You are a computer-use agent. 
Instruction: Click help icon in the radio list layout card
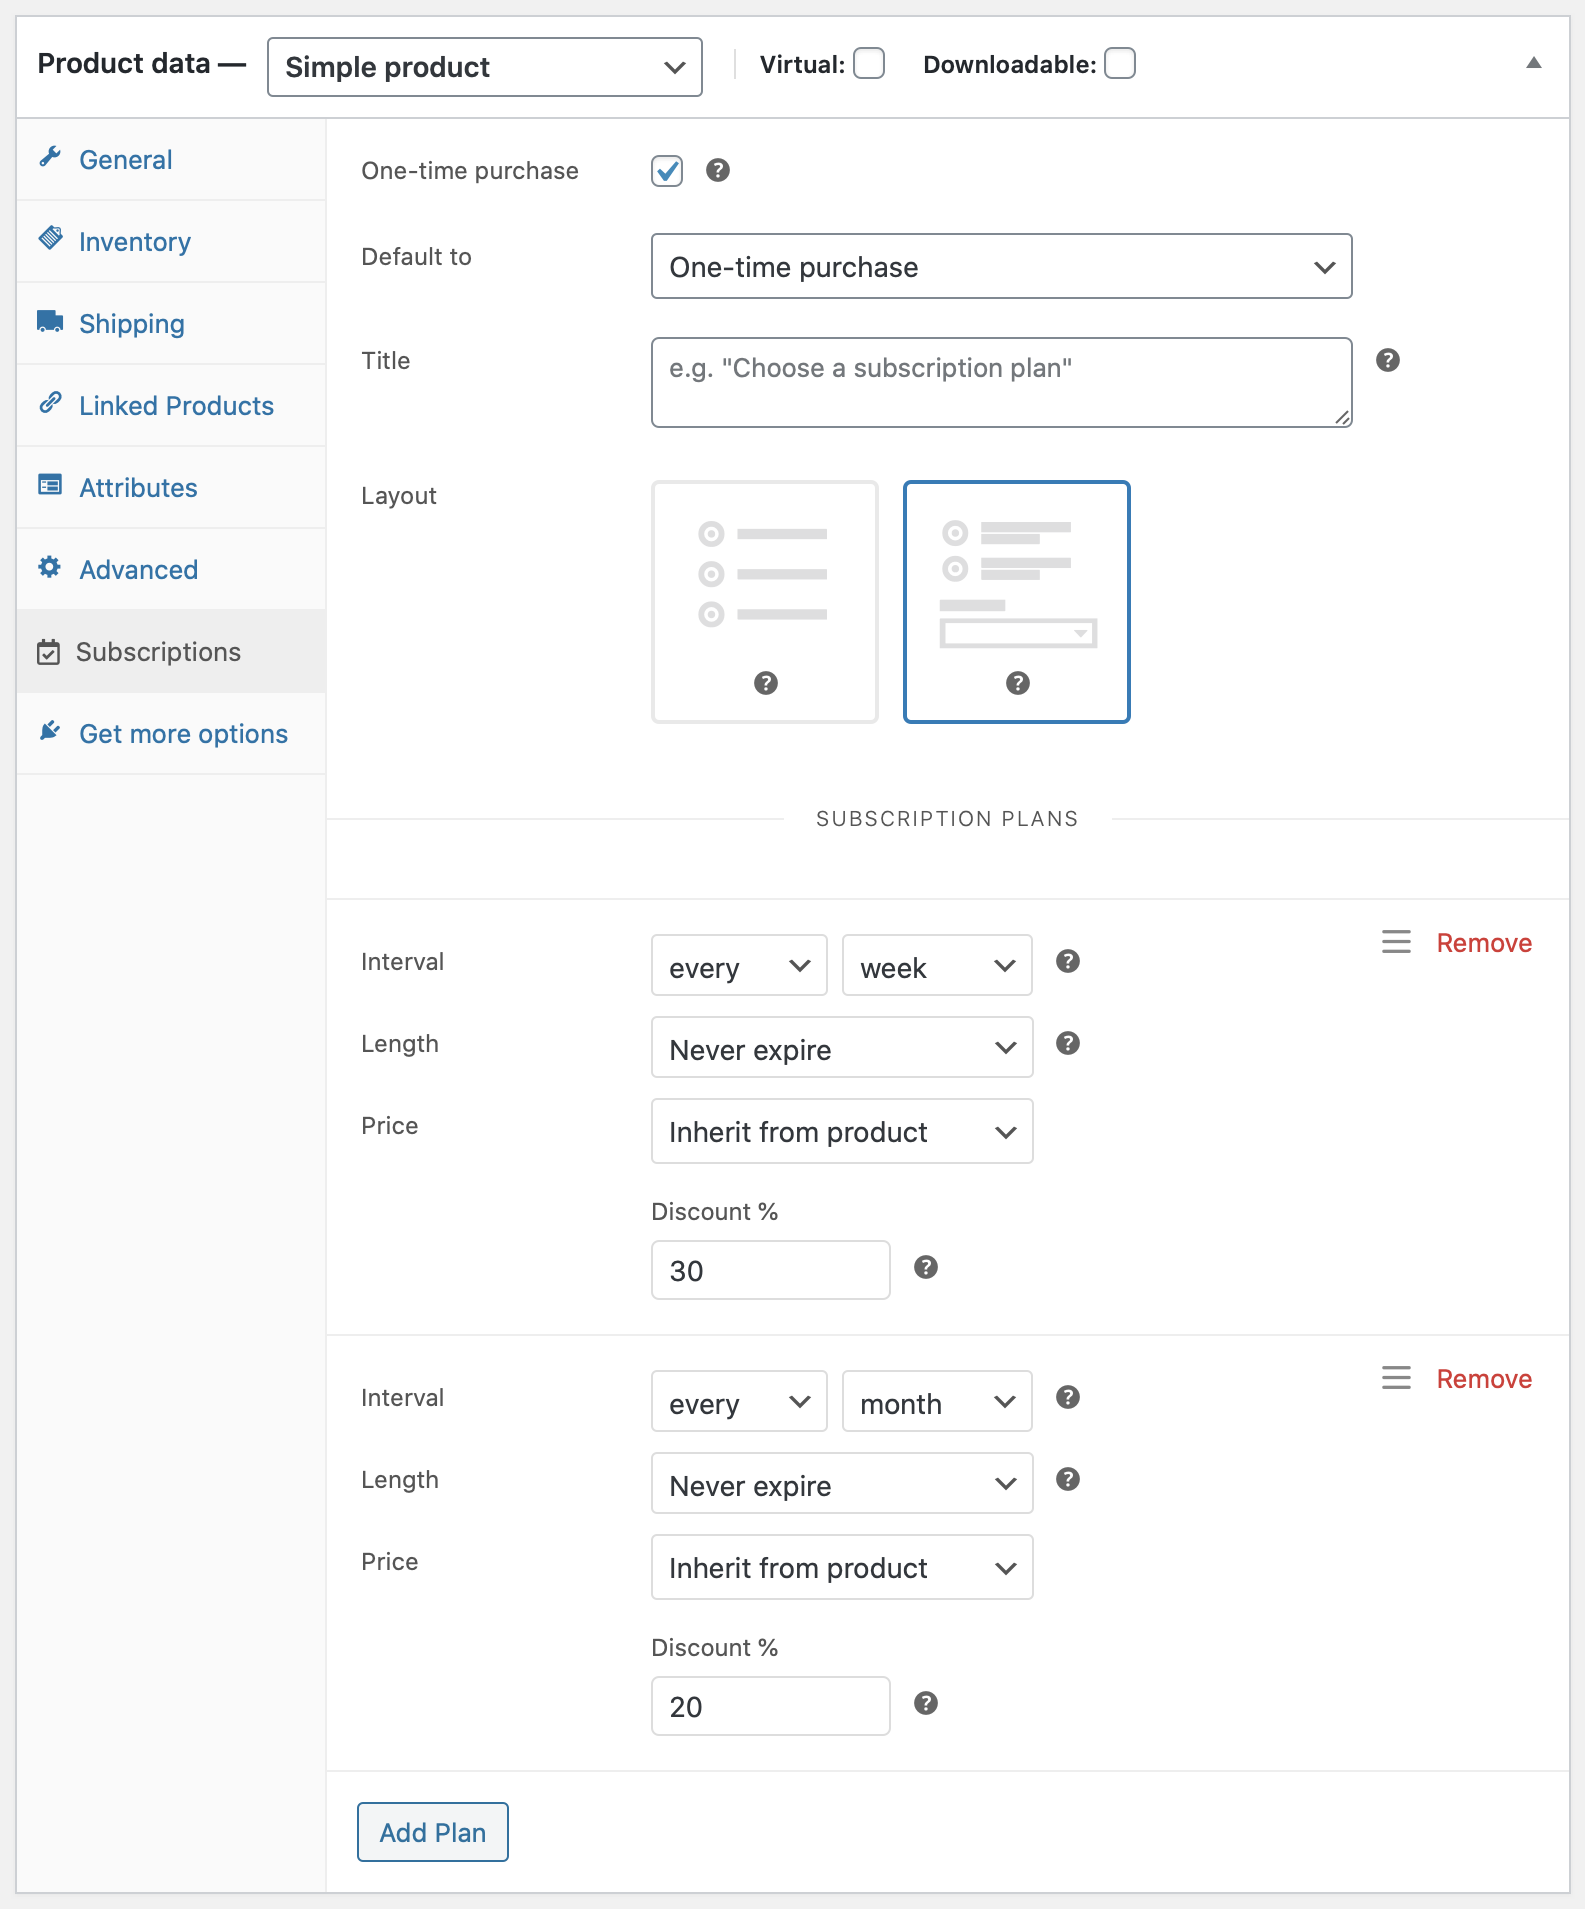(x=765, y=683)
